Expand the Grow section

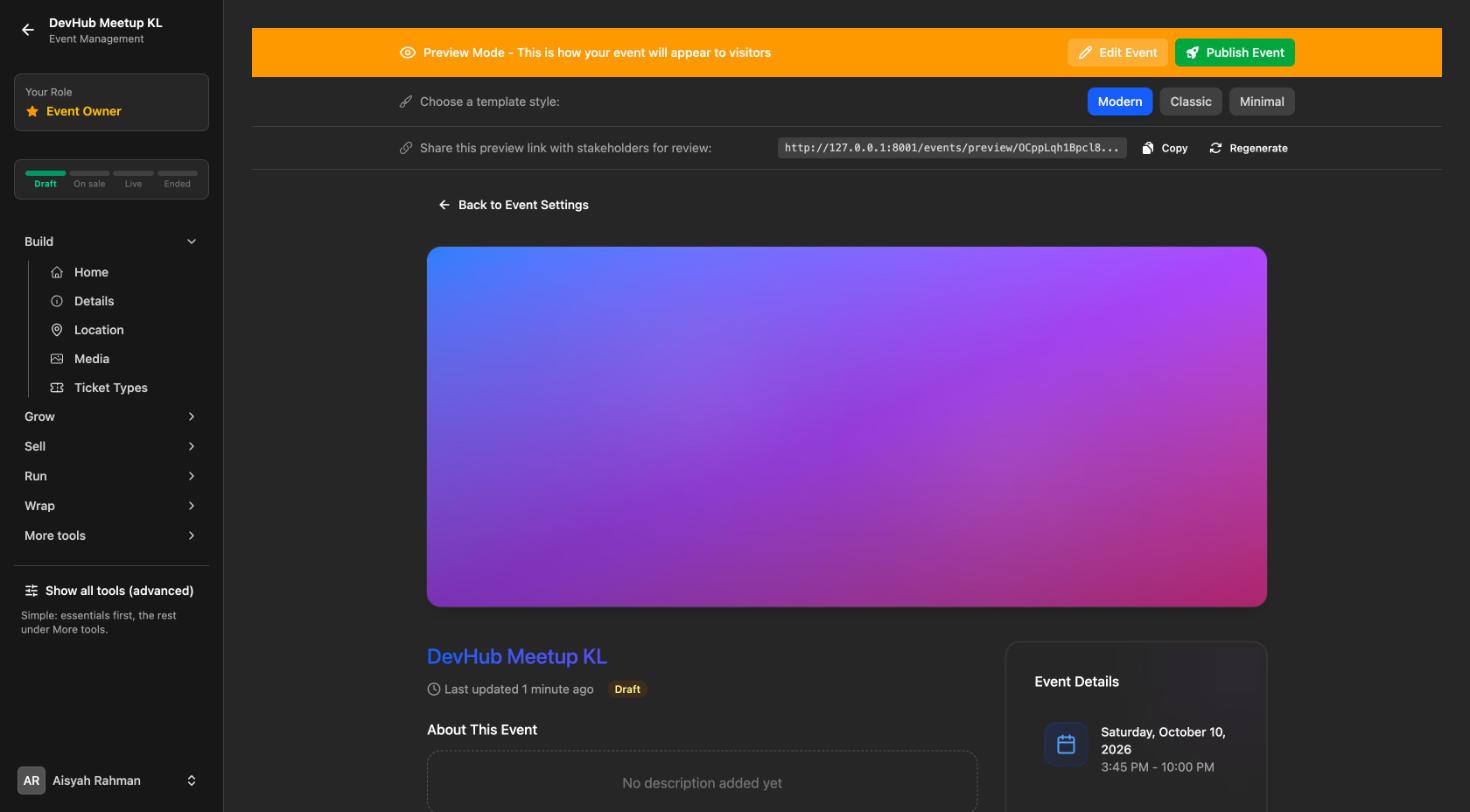coord(111,417)
